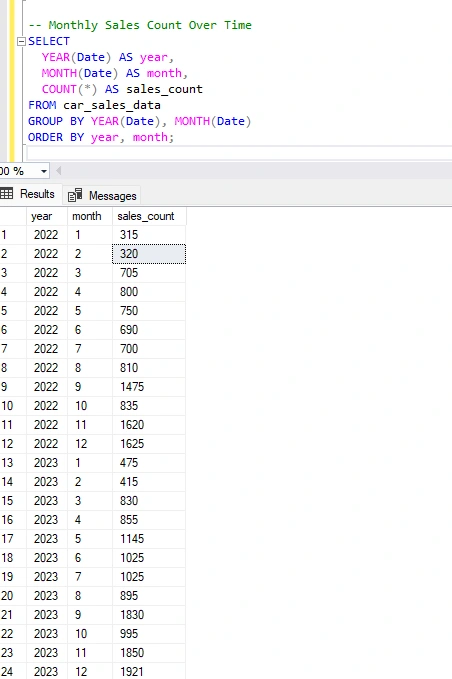This screenshot has width=452, height=679.
Task: Click the Messages tab icon
Action: click(x=75, y=196)
